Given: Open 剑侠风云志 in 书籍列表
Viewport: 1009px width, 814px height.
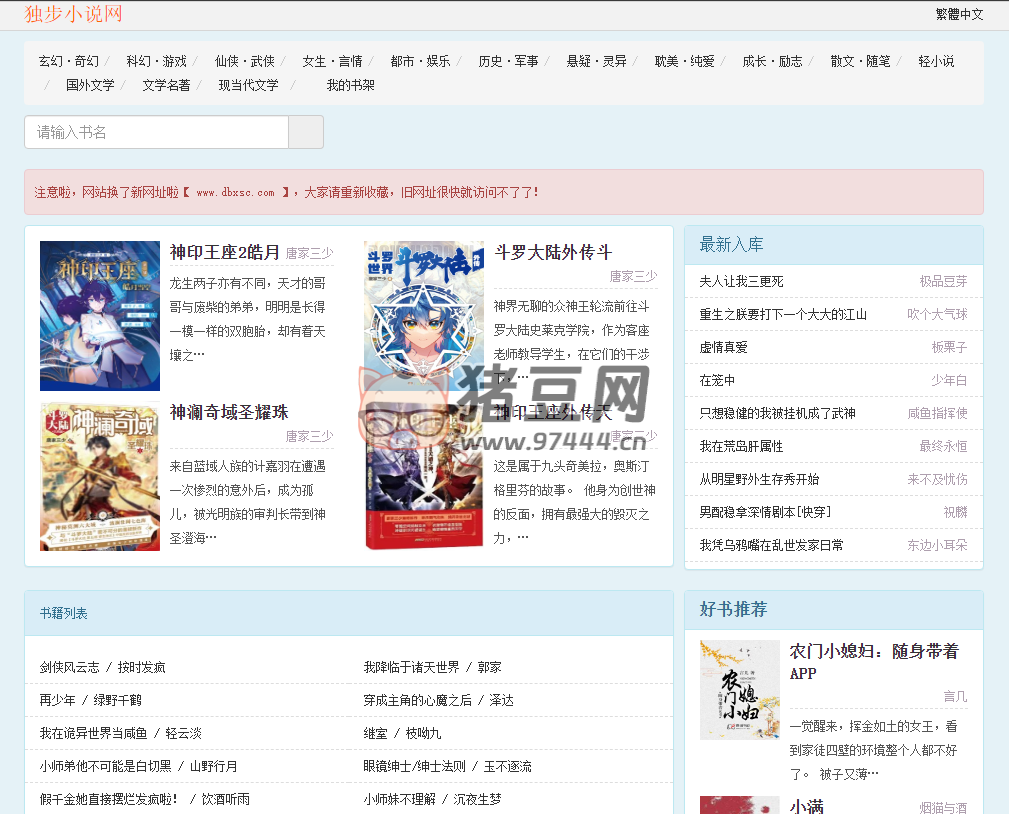Looking at the screenshot, I should click(x=69, y=667).
